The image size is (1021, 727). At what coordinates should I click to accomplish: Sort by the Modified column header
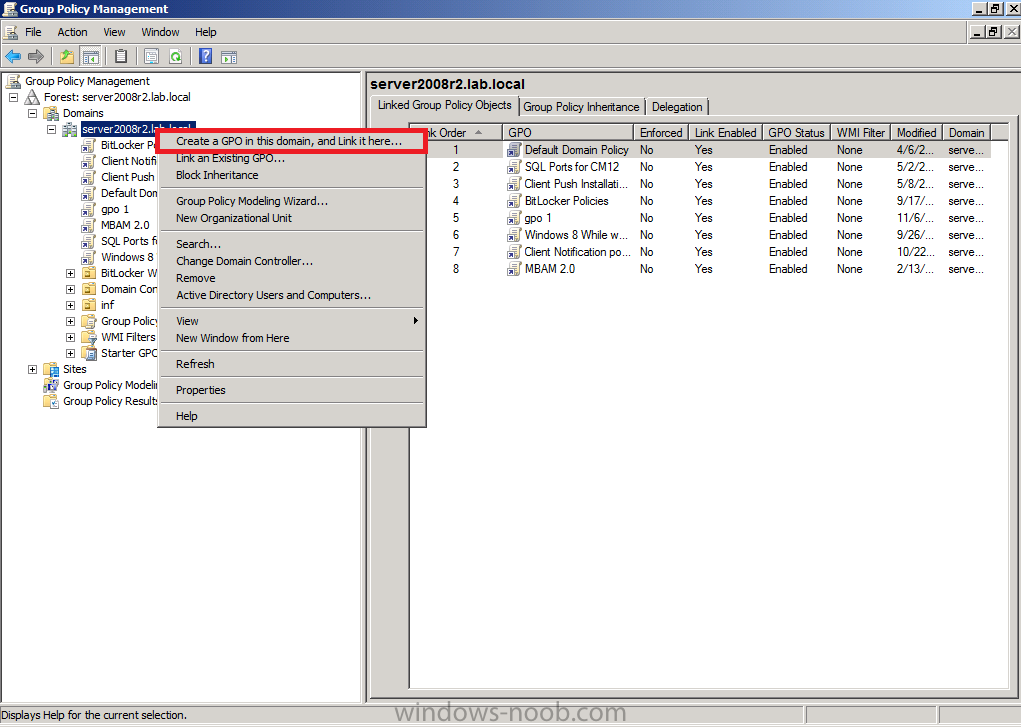point(917,133)
